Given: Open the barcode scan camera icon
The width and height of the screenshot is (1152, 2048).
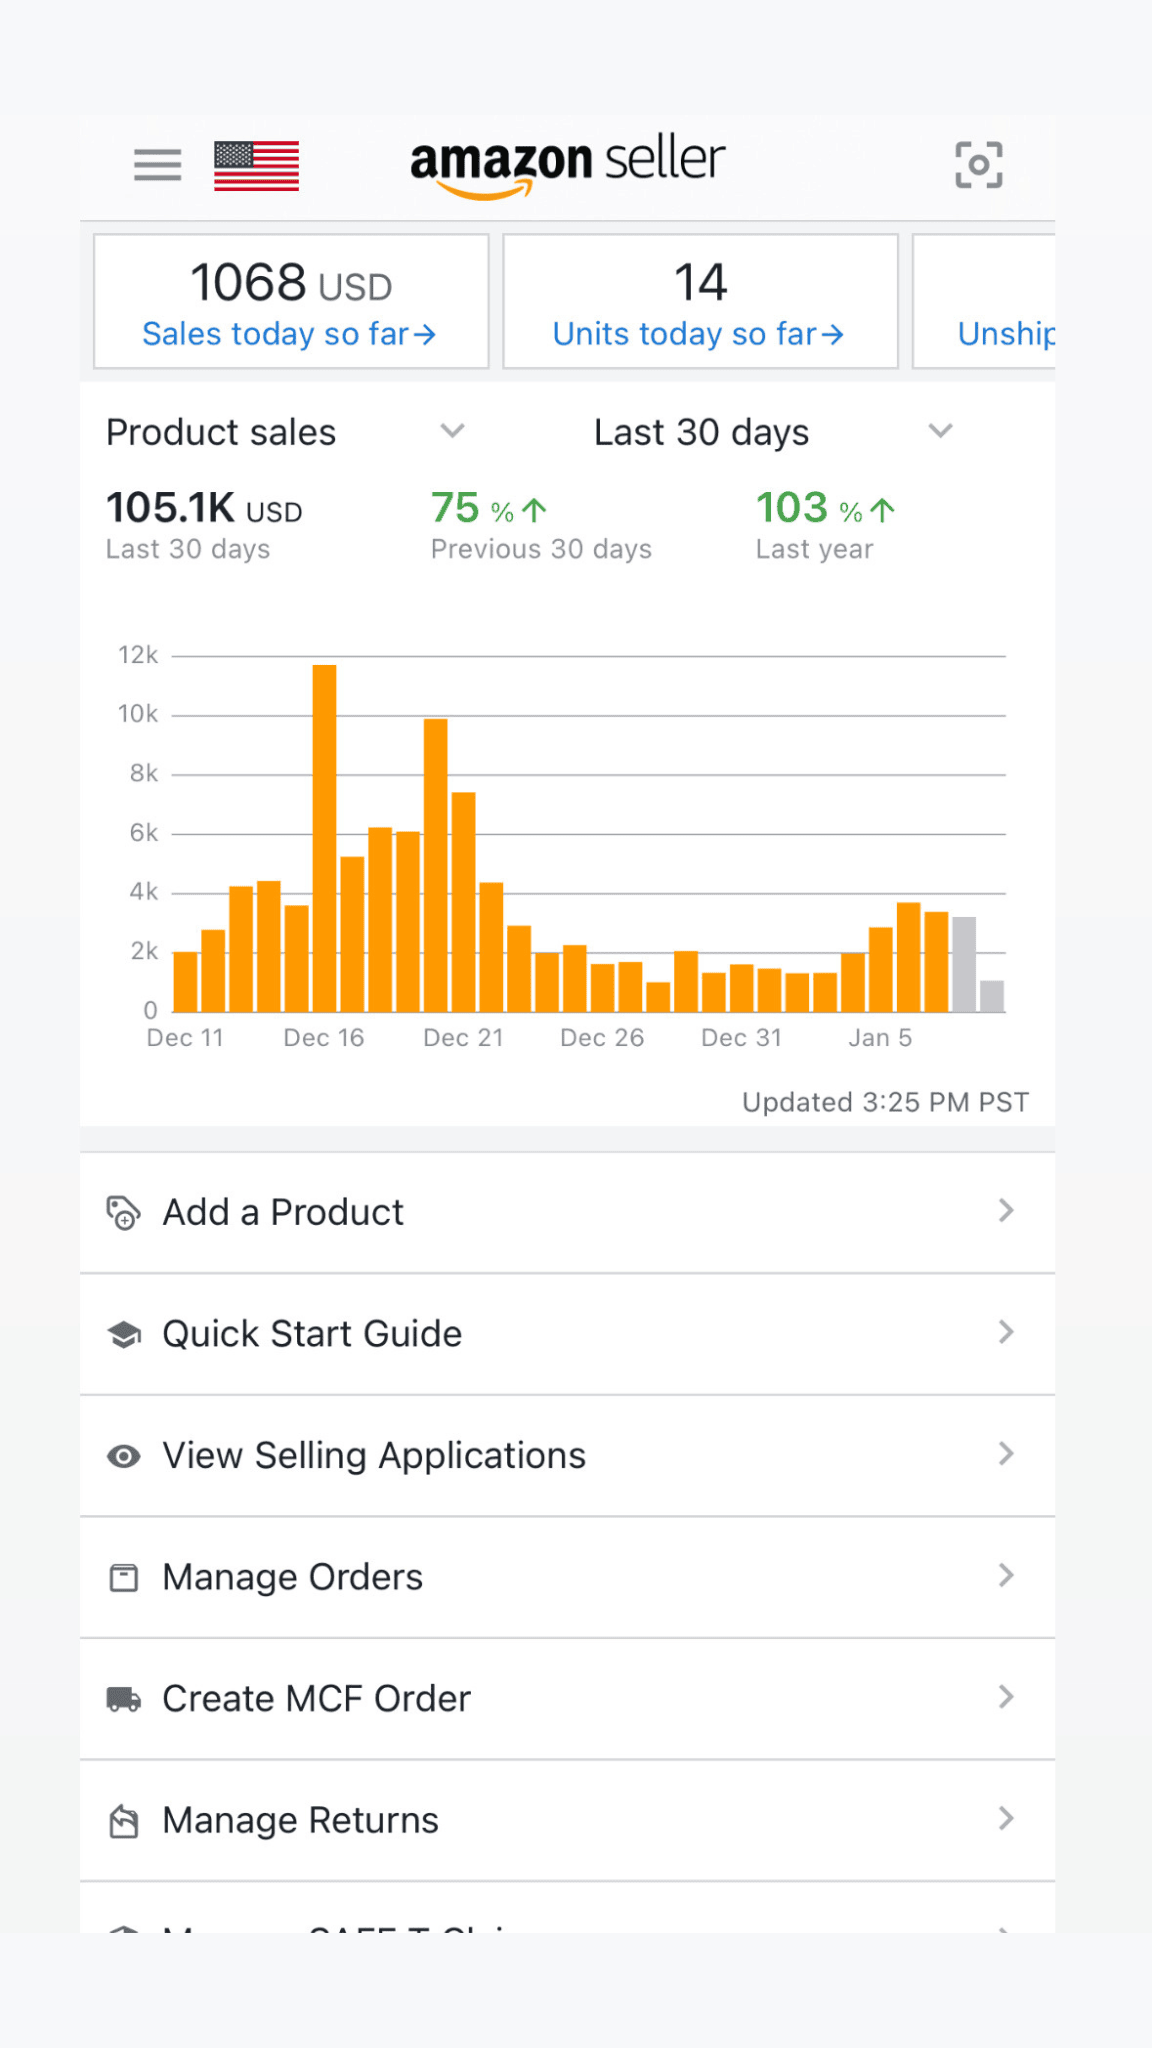Looking at the screenshot, I should (x=978, y=165).
